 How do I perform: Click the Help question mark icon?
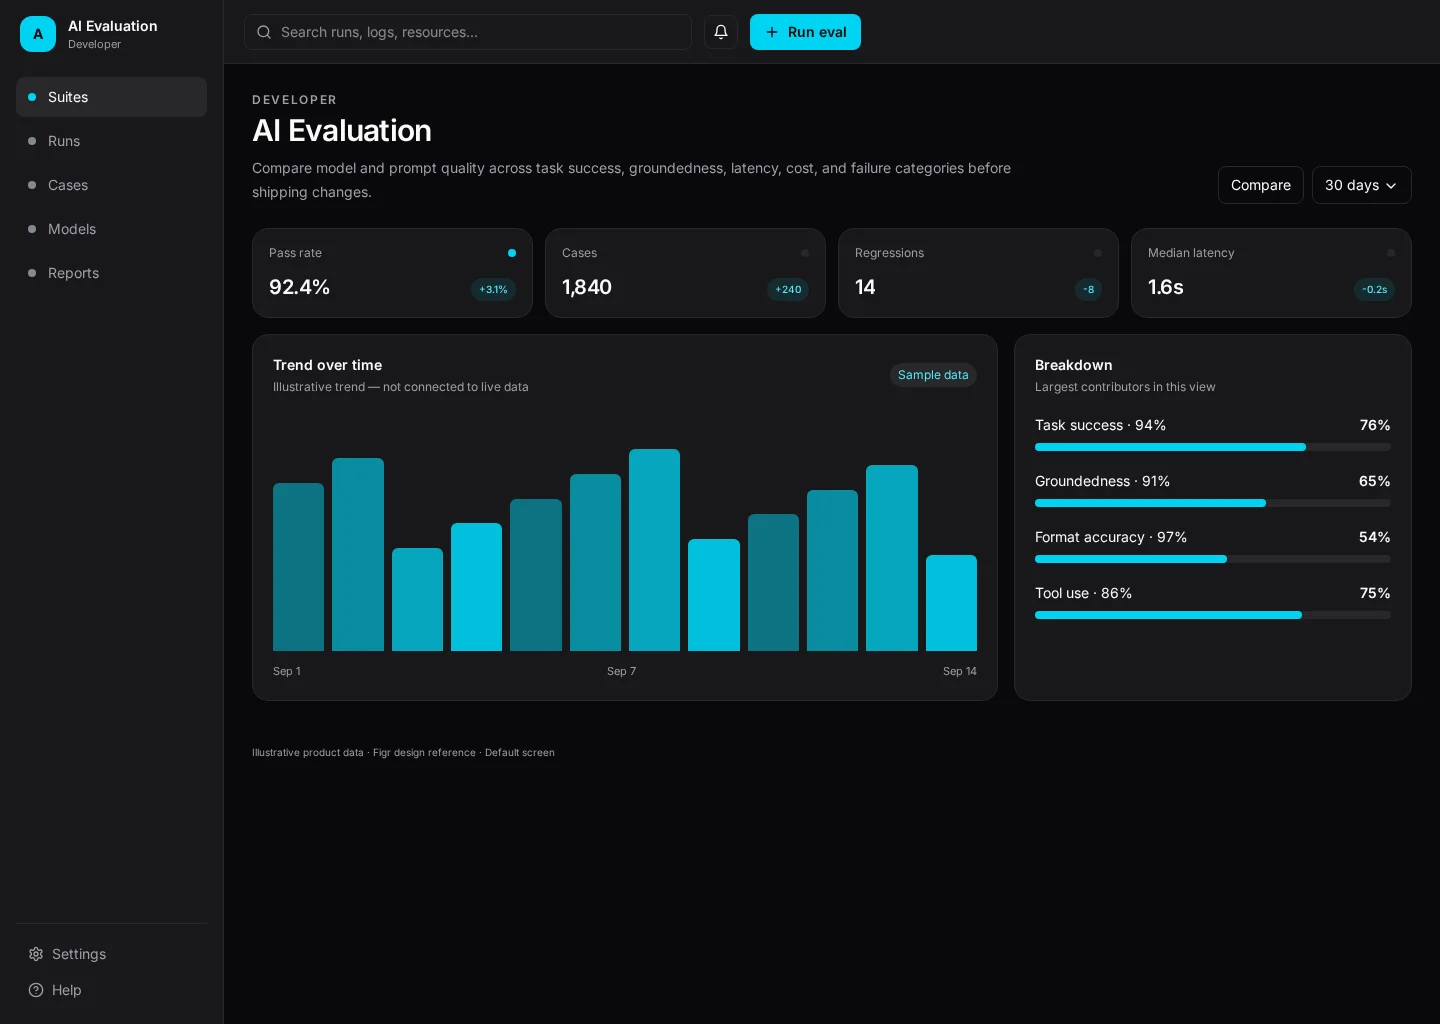(36, 990)
